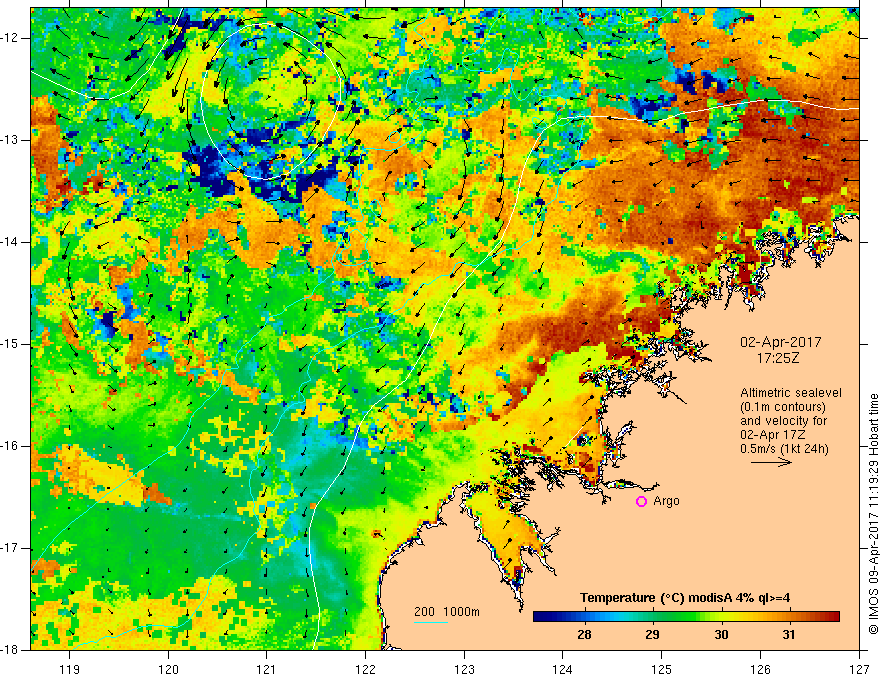Click the time text 17:25Z
The height and width of the screenshot is (680, 880).
pyautogui.click(x=778, y=357)
